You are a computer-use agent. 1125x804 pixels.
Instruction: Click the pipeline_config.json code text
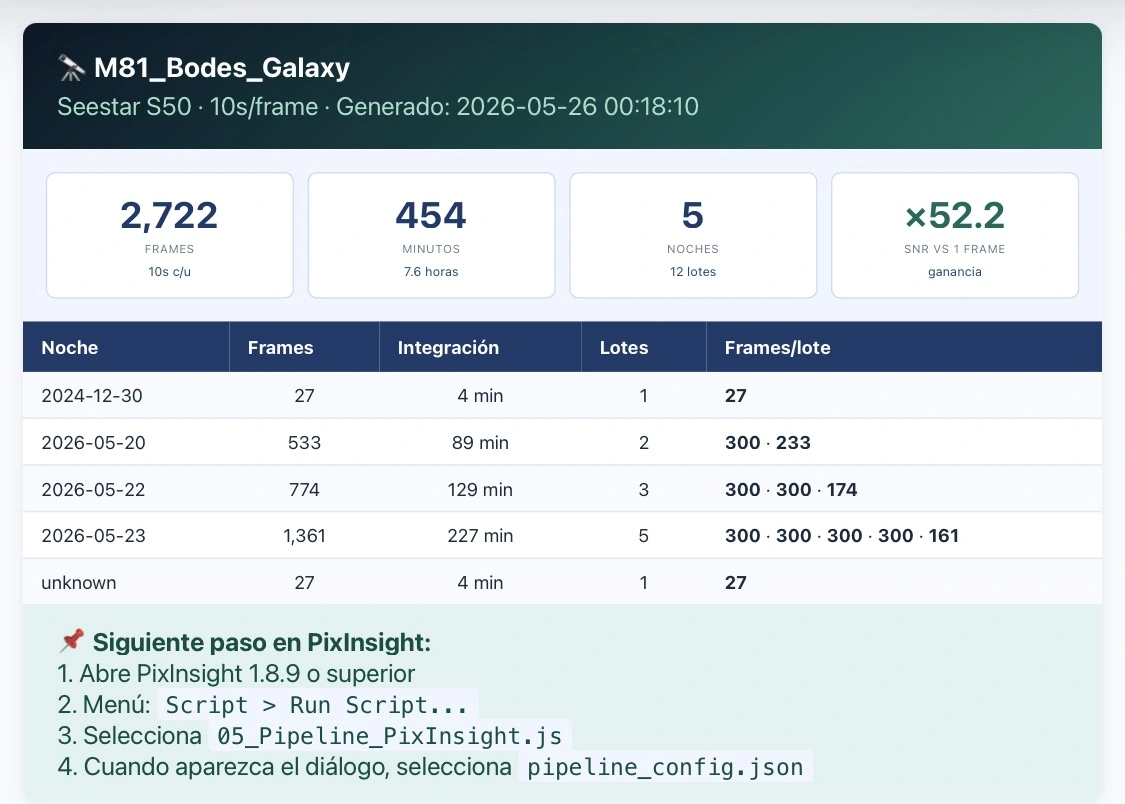[x=665, y=767]
